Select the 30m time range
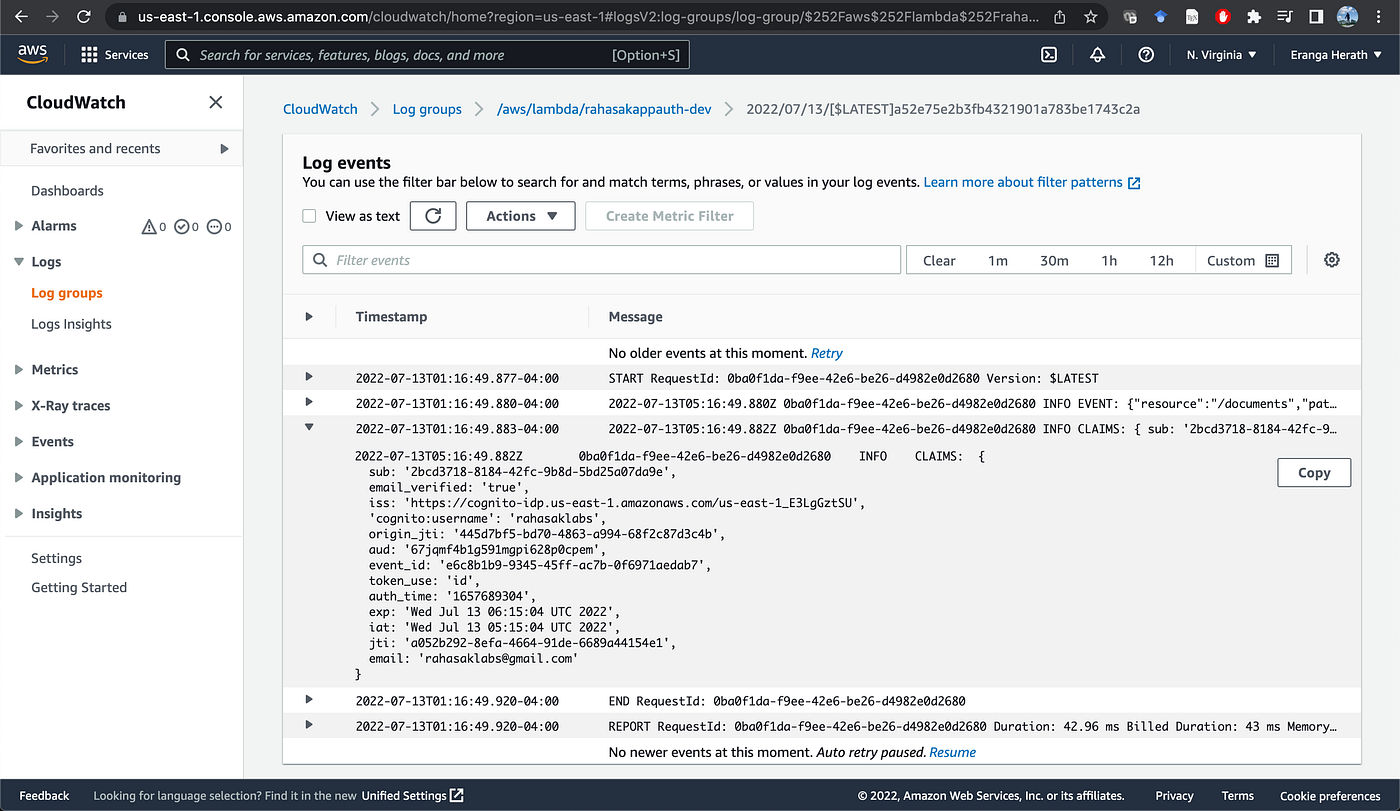The width and height of the screenshot is (1400, 811). (x=1054, y=260)
